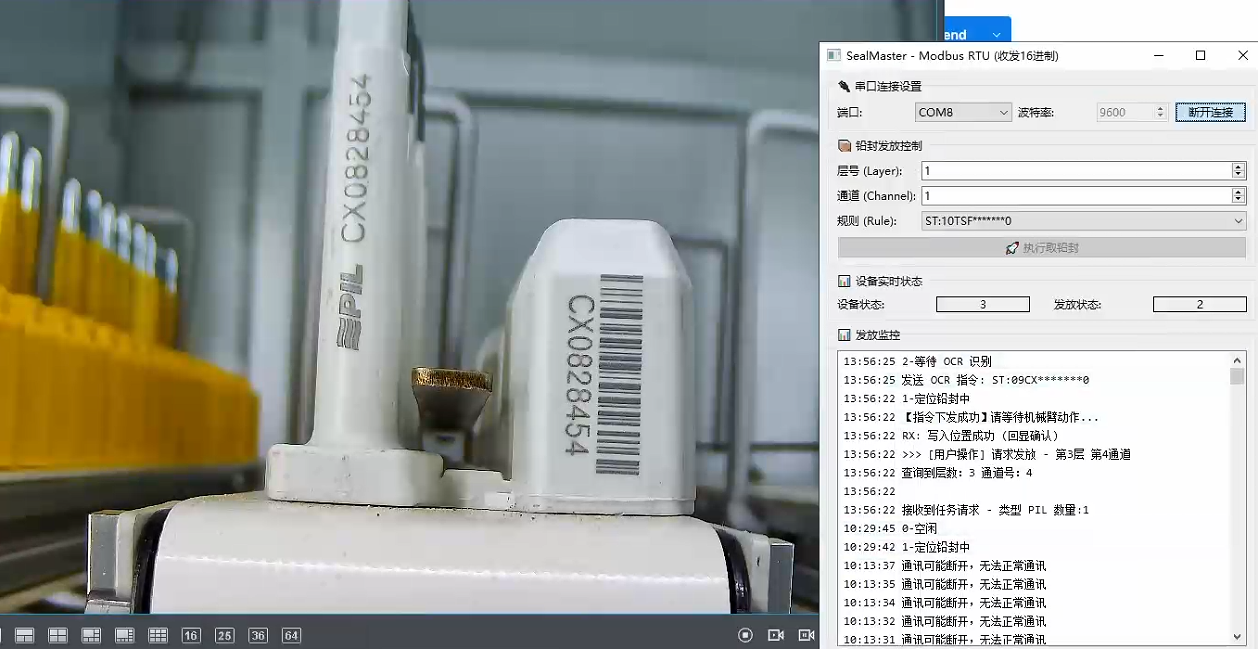Viewport: 1258px width, 649px height.
Task: Select log line '10:13:37 通讯可能断开,无法正常通讯'
Action: pyautogui.click(x=945, y=565)
